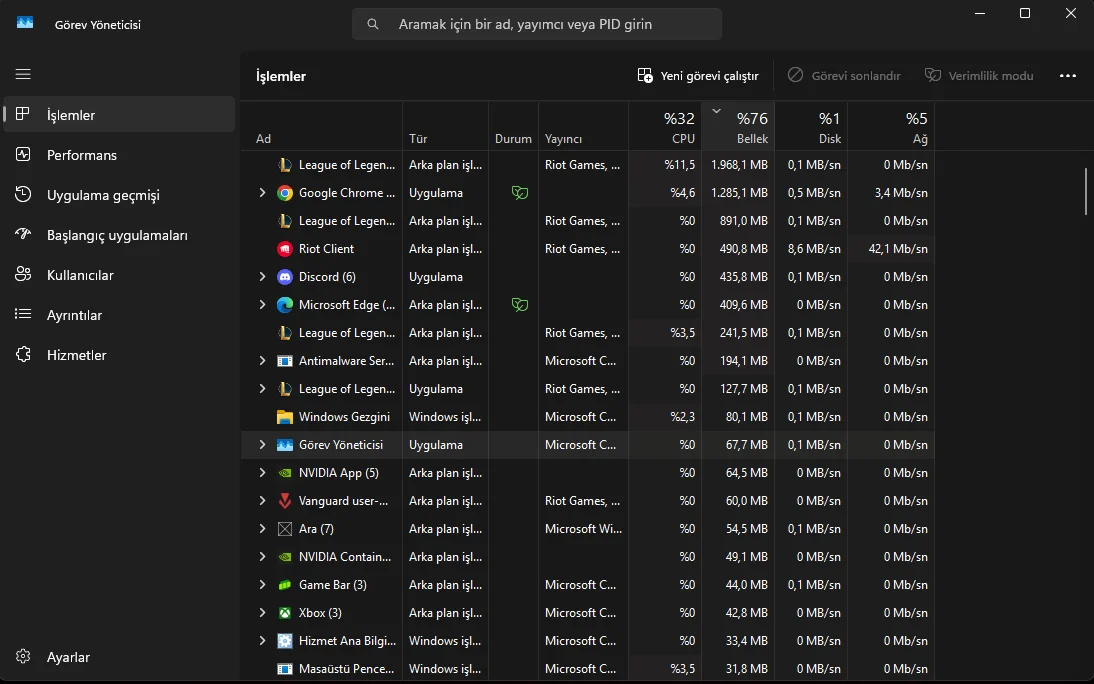Select the Windows Gezgini row name
The width and height of the screenshot is (1094, 684).
344,417
